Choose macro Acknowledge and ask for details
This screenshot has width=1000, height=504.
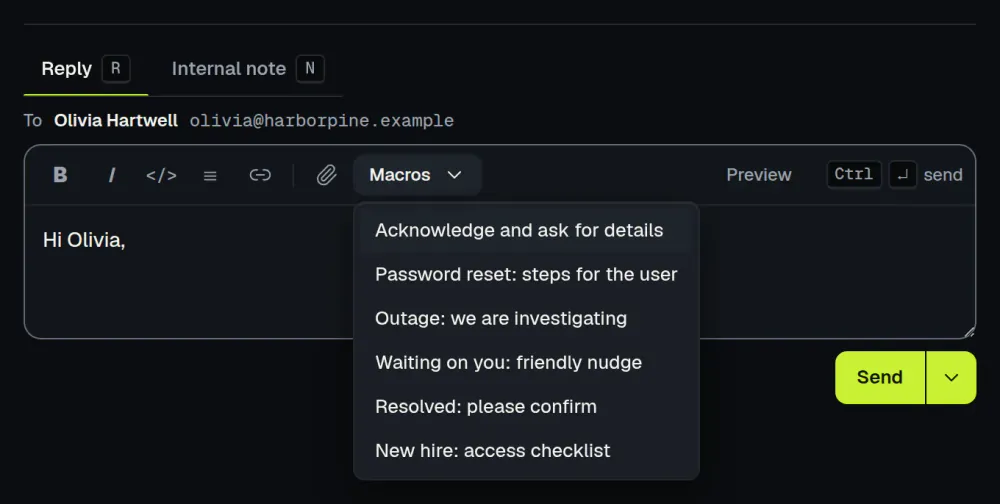526,230
